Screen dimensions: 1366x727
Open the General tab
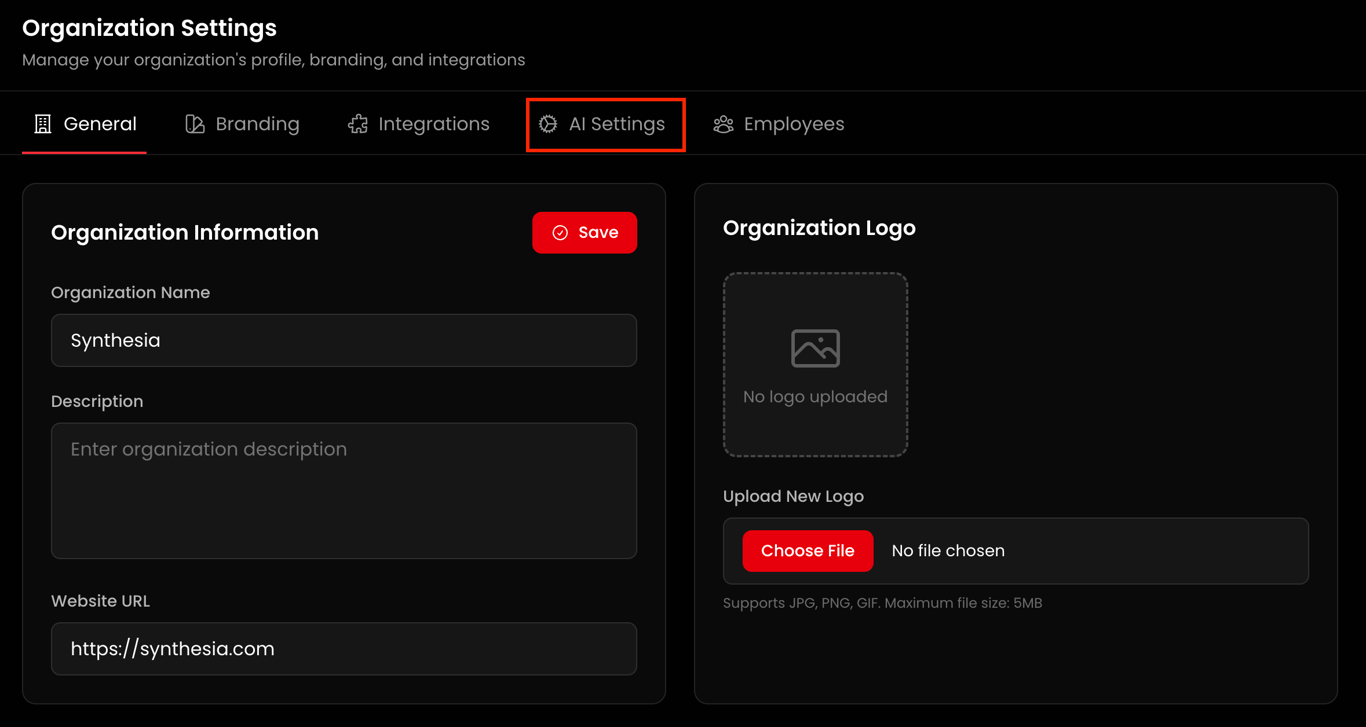85,124
